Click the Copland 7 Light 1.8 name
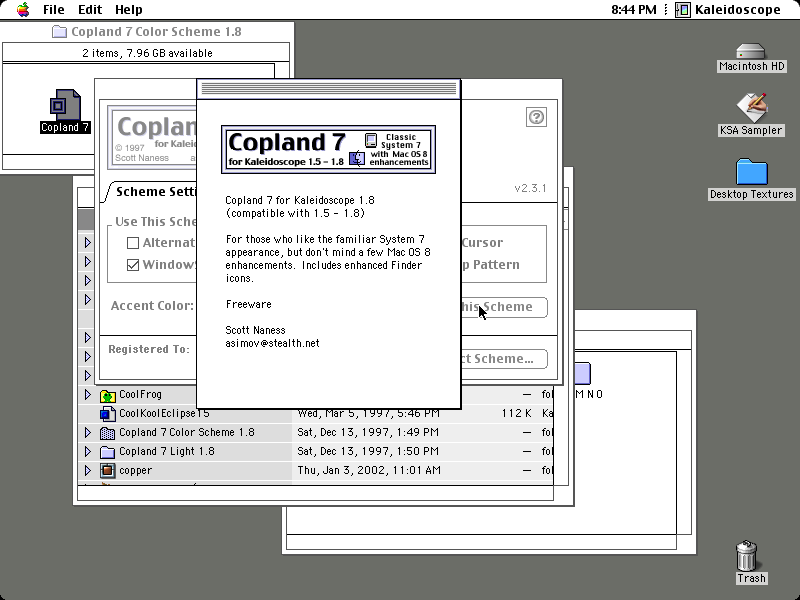This screenshot has width=800, height=600. tap(166, 452)
